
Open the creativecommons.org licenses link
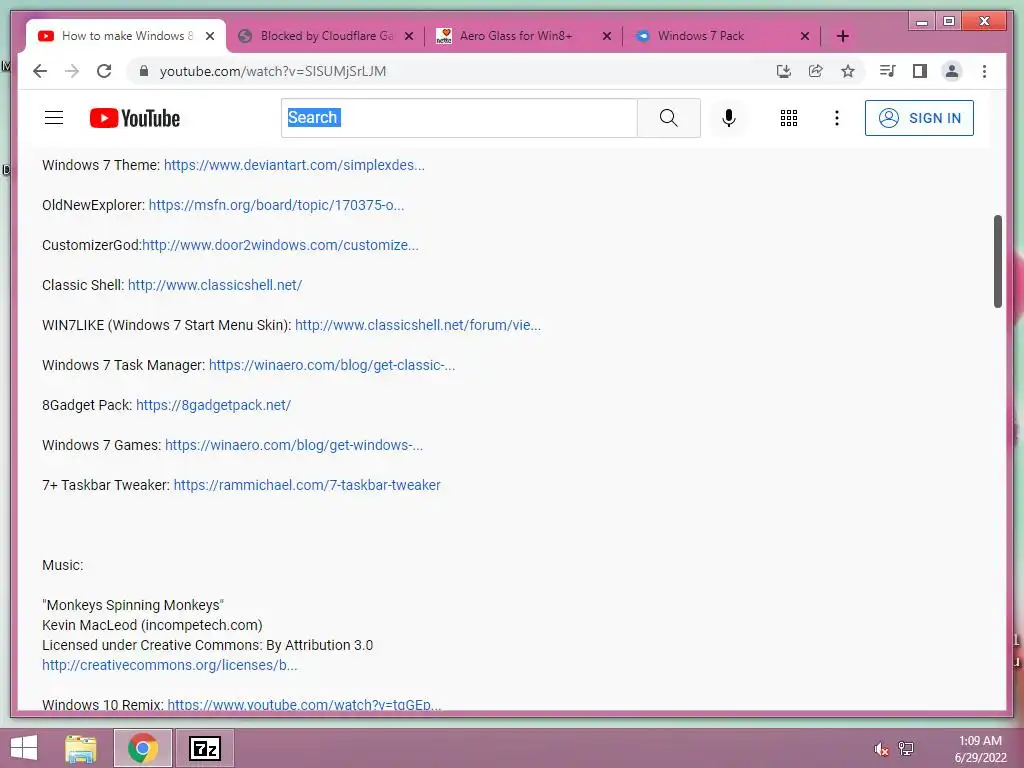point(170,665)
